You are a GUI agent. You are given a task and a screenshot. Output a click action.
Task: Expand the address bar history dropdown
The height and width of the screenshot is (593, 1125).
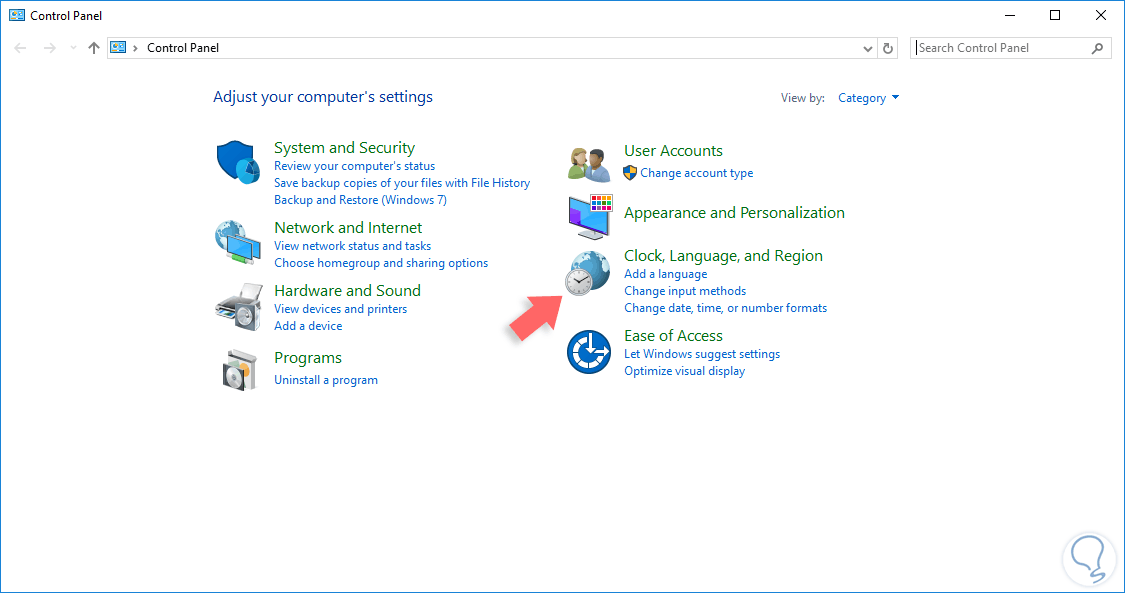868,49
